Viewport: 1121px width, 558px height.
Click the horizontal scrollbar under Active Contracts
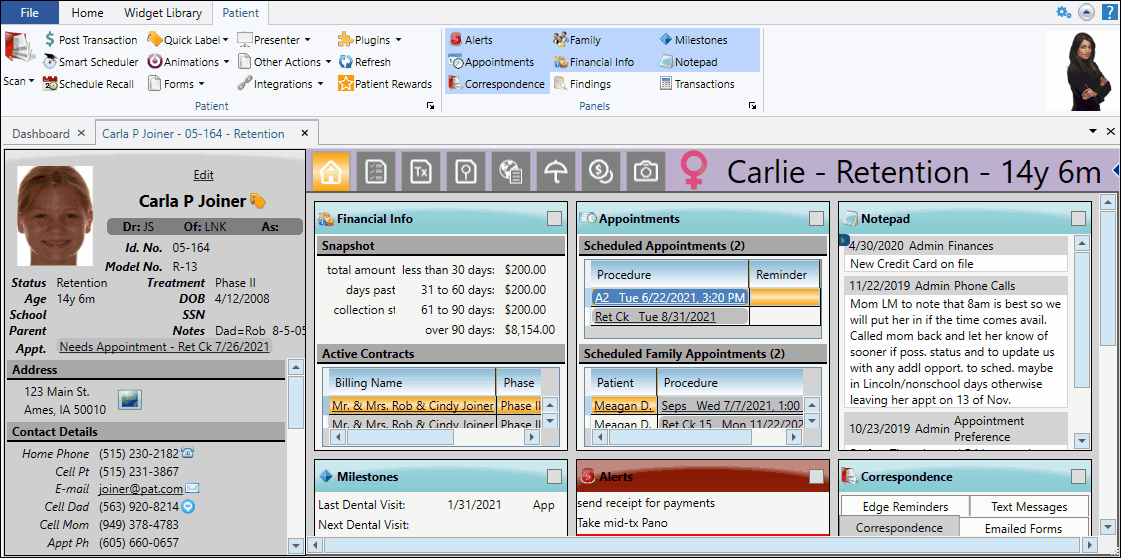click(x=400, y=437)
